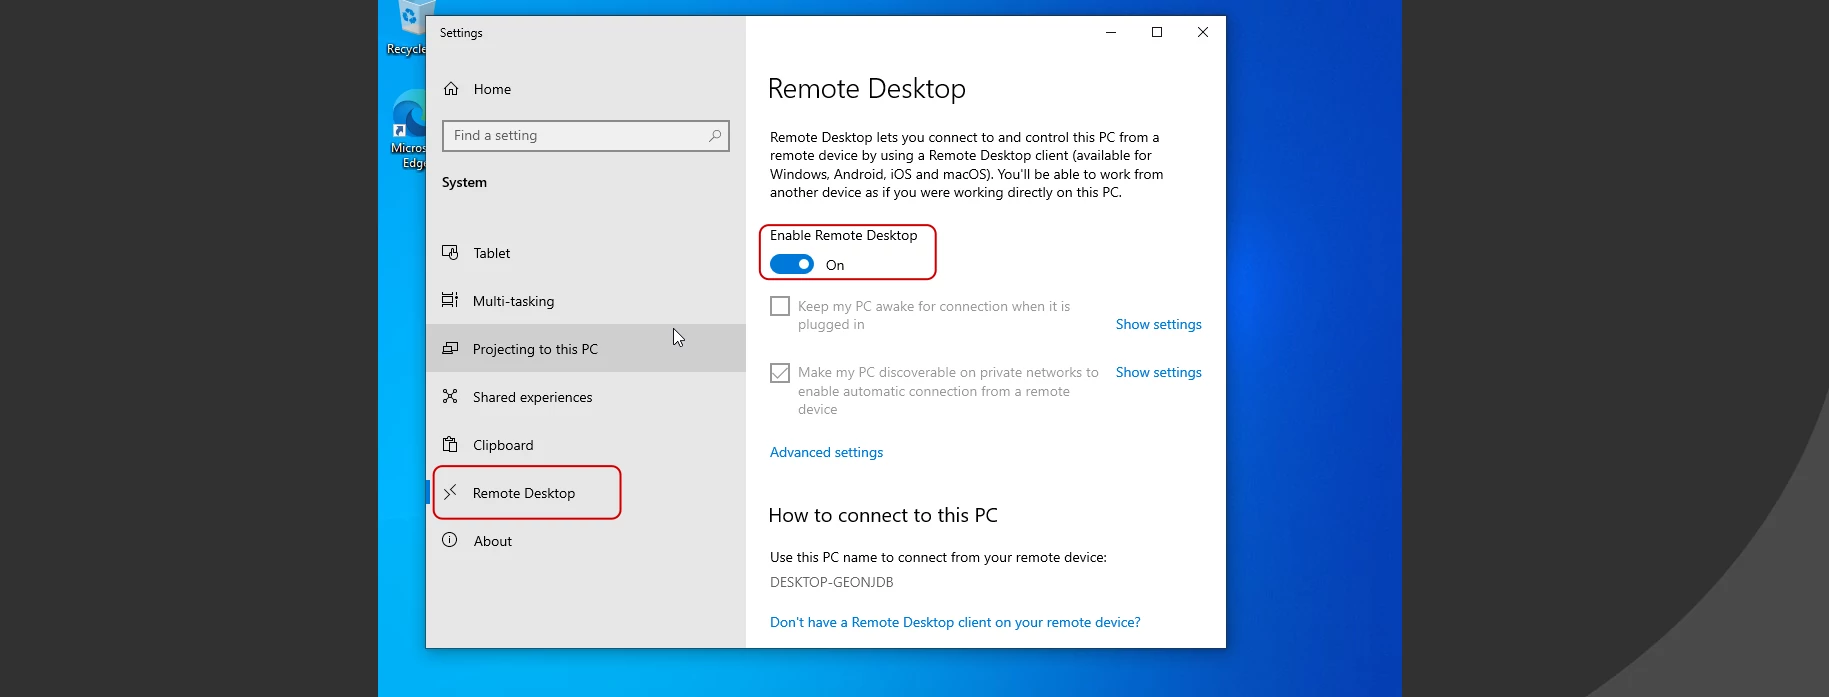Click the Shared experiences icon
The height and width of the screenshot is (697, 1829).
tap(450, 396)
